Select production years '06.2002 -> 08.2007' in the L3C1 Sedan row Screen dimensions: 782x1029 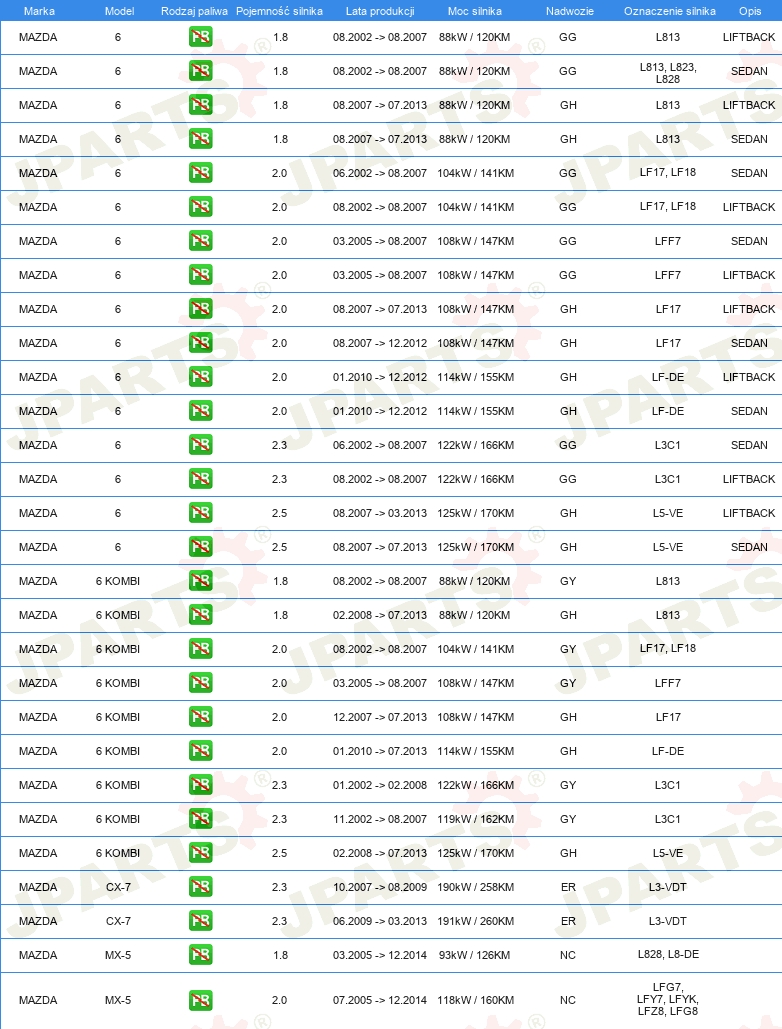pos(380,445)
